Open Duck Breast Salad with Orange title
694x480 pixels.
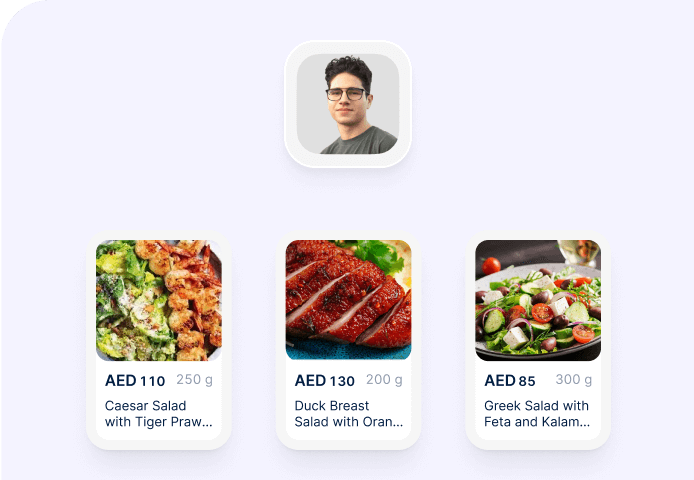[349, 414]
